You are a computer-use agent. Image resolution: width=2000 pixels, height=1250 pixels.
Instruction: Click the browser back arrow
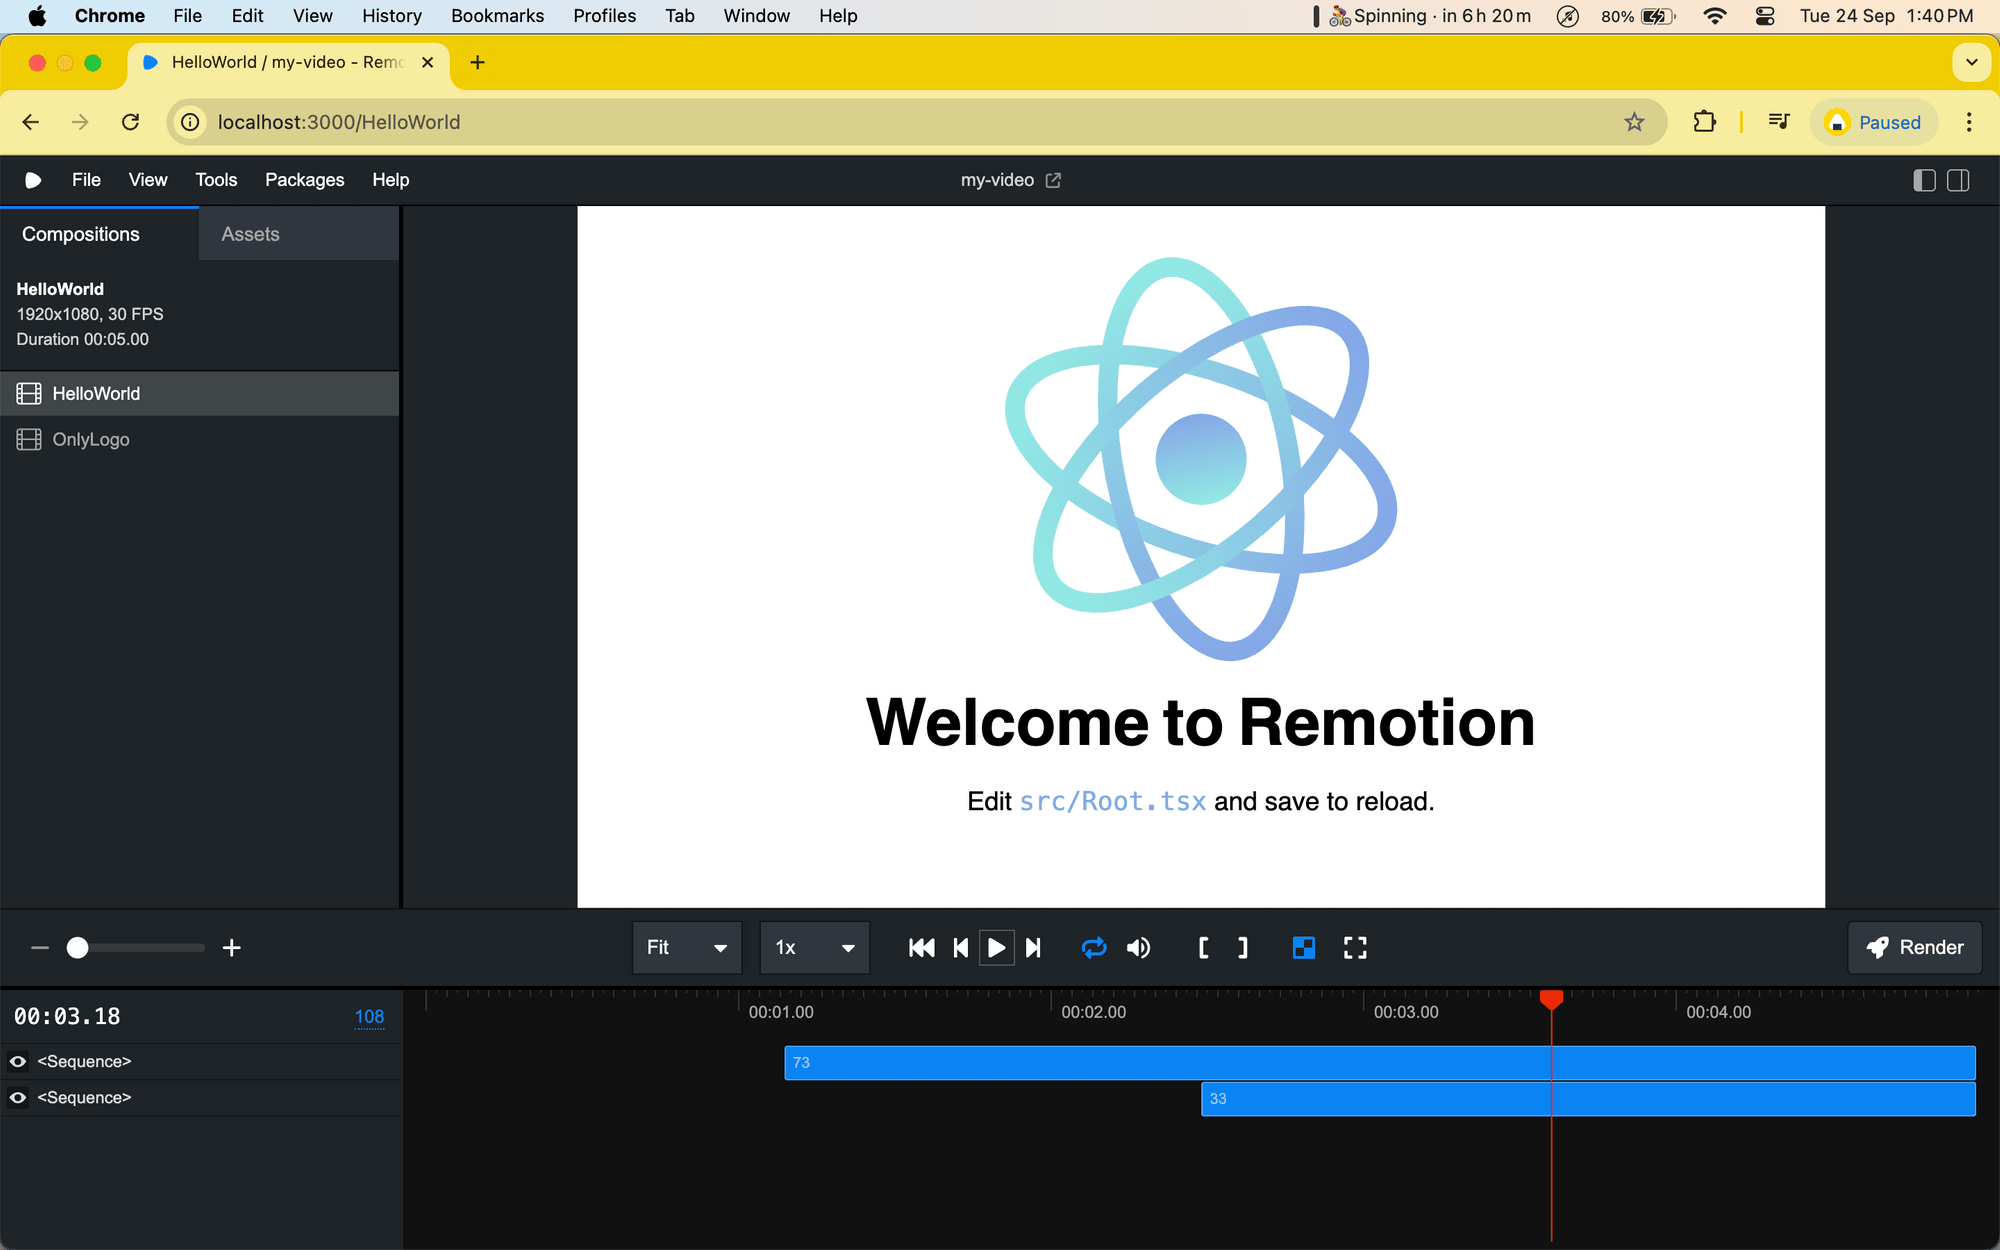point(31,122)
